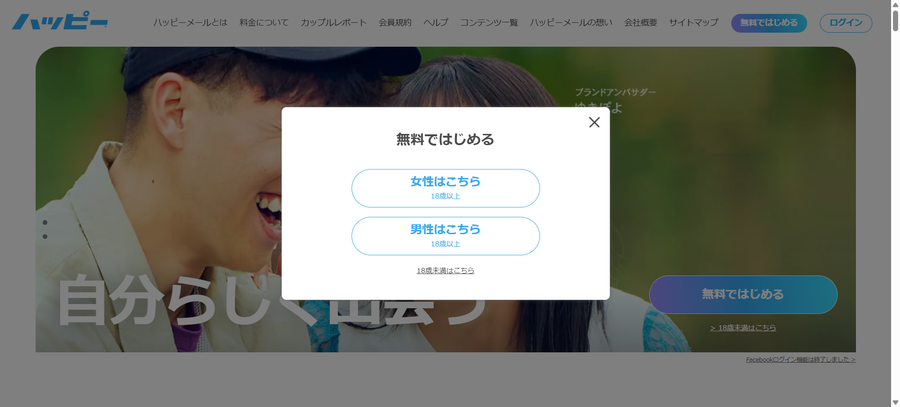The height and width of the screenshot is (407, 900).
Task: Choose 男性はこちら registration button
Action: (445, 236)
